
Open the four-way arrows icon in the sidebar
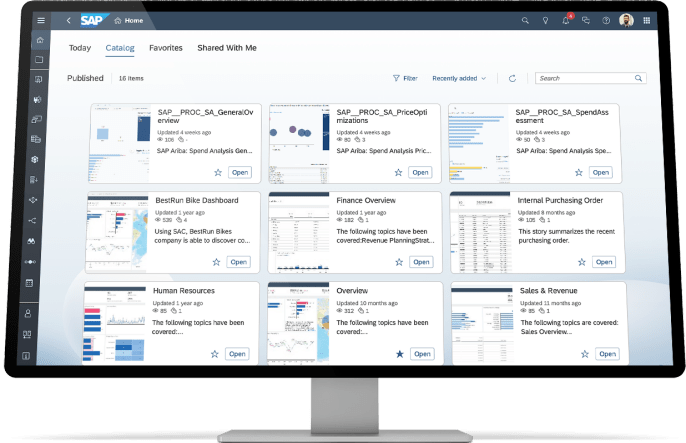pyautogui.click(x=33, y=200)
